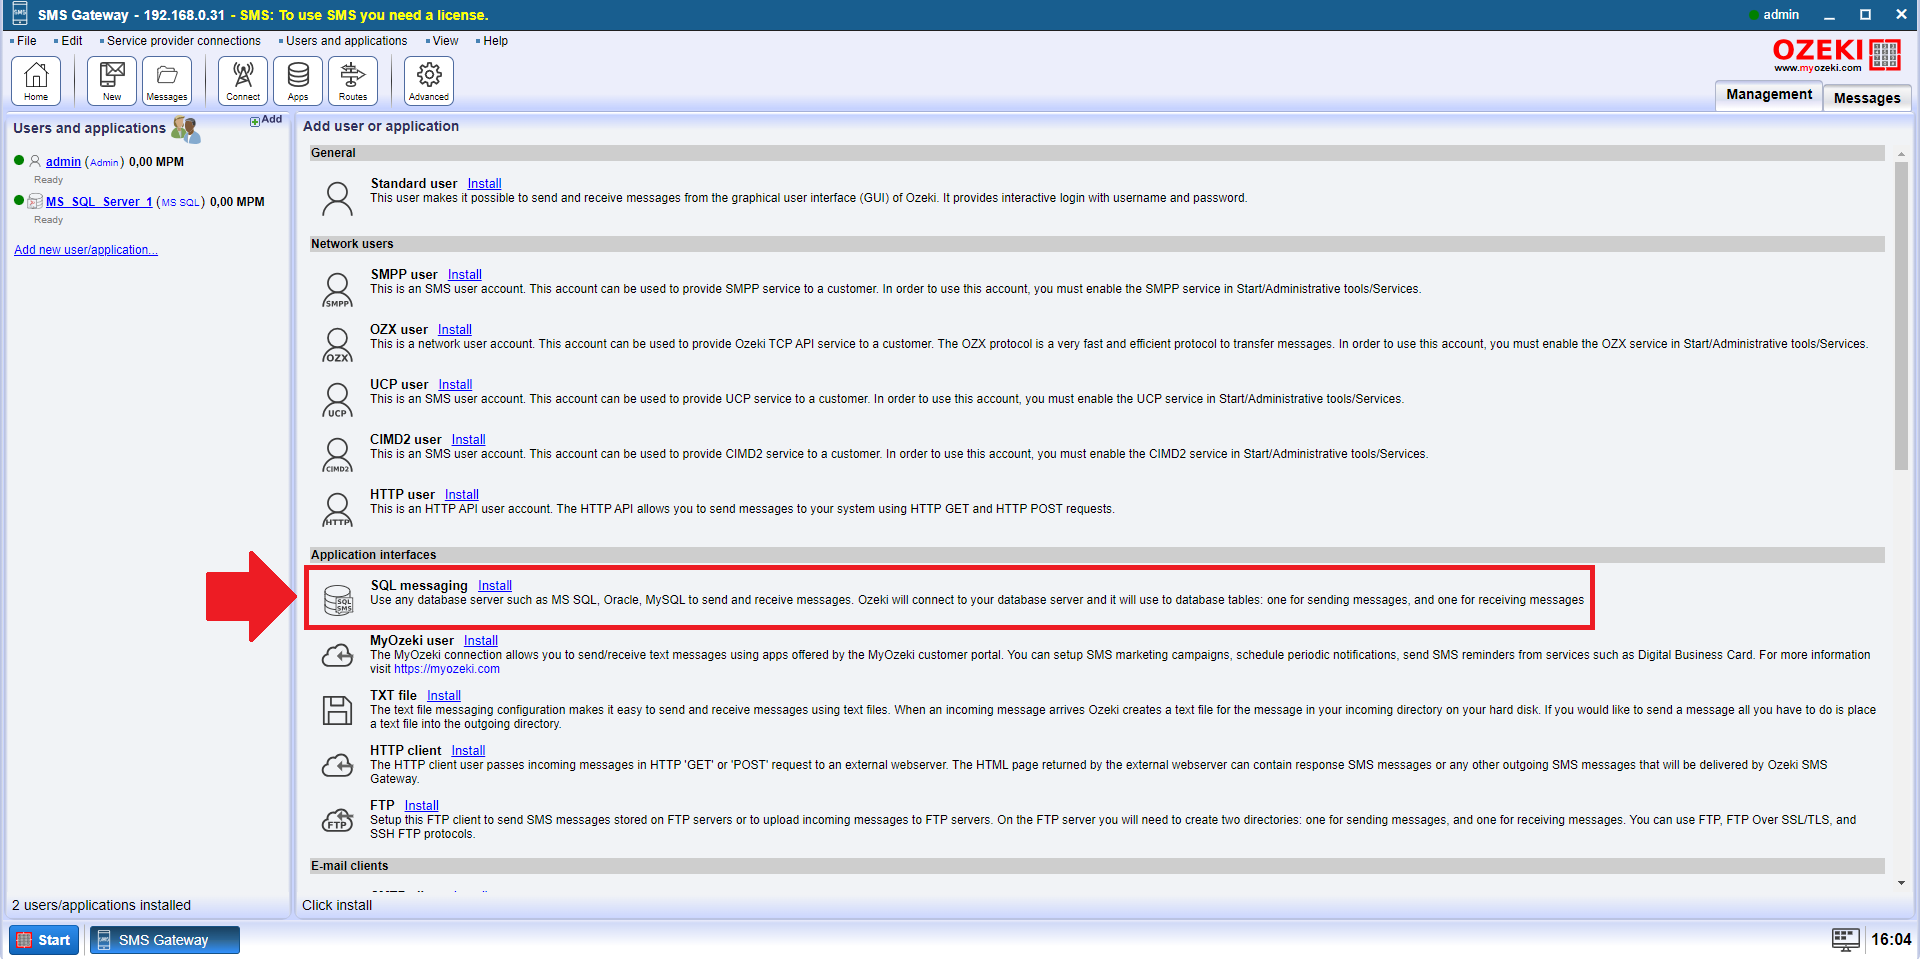The image size is (1920, 959).
Task: Open the Help menu
Action: pos(495,41)
